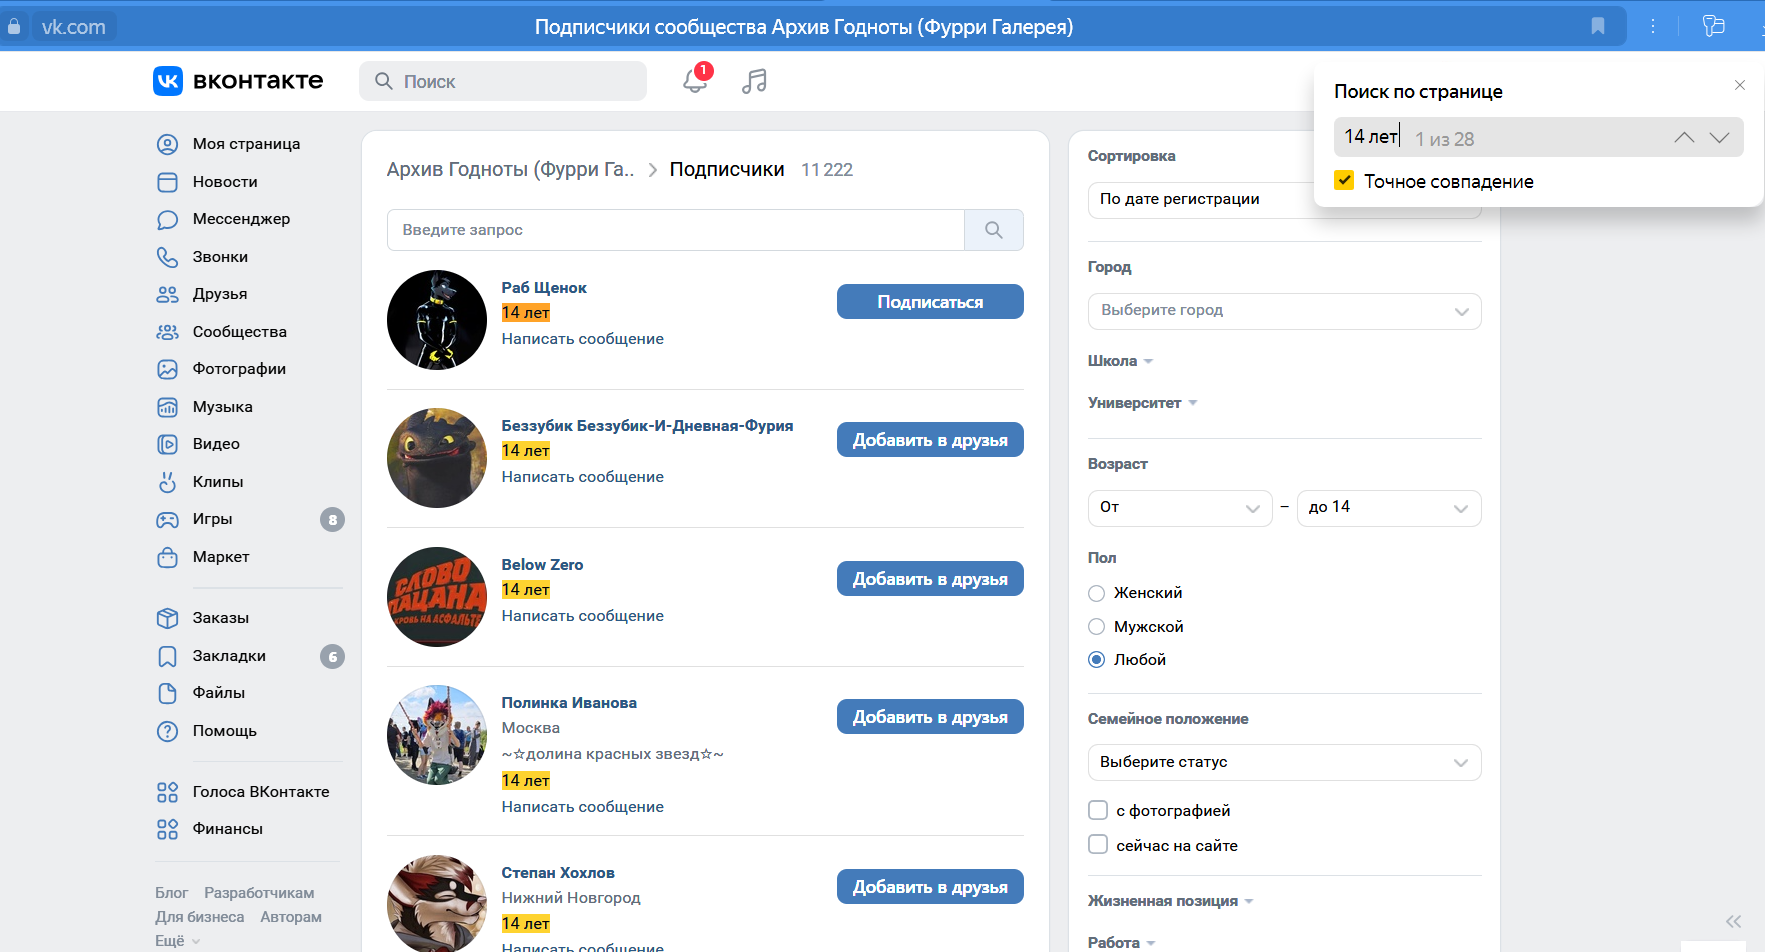Expand the Работа filter section
The height and width of the screenshot is (952, 1765).
(1121, 943)
